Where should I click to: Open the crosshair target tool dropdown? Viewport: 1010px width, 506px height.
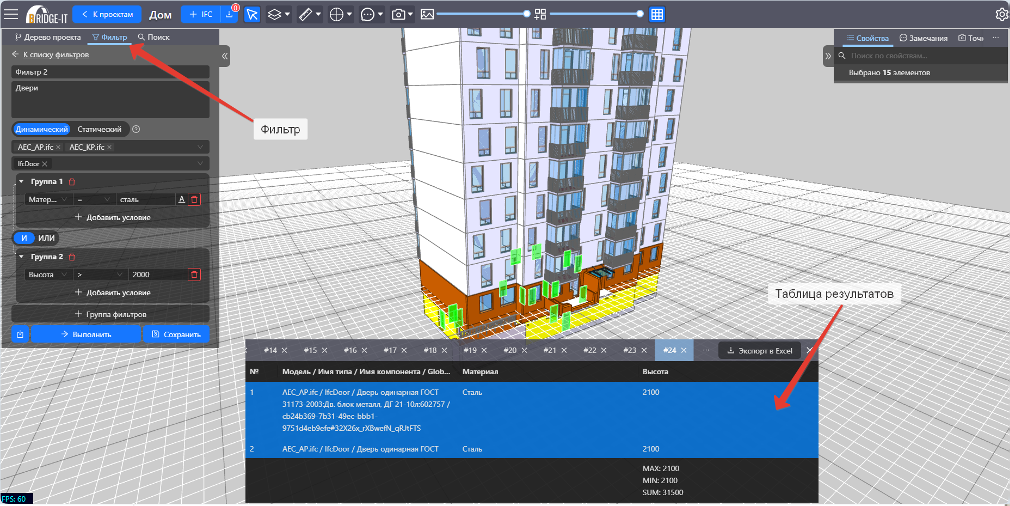(341, 14)
